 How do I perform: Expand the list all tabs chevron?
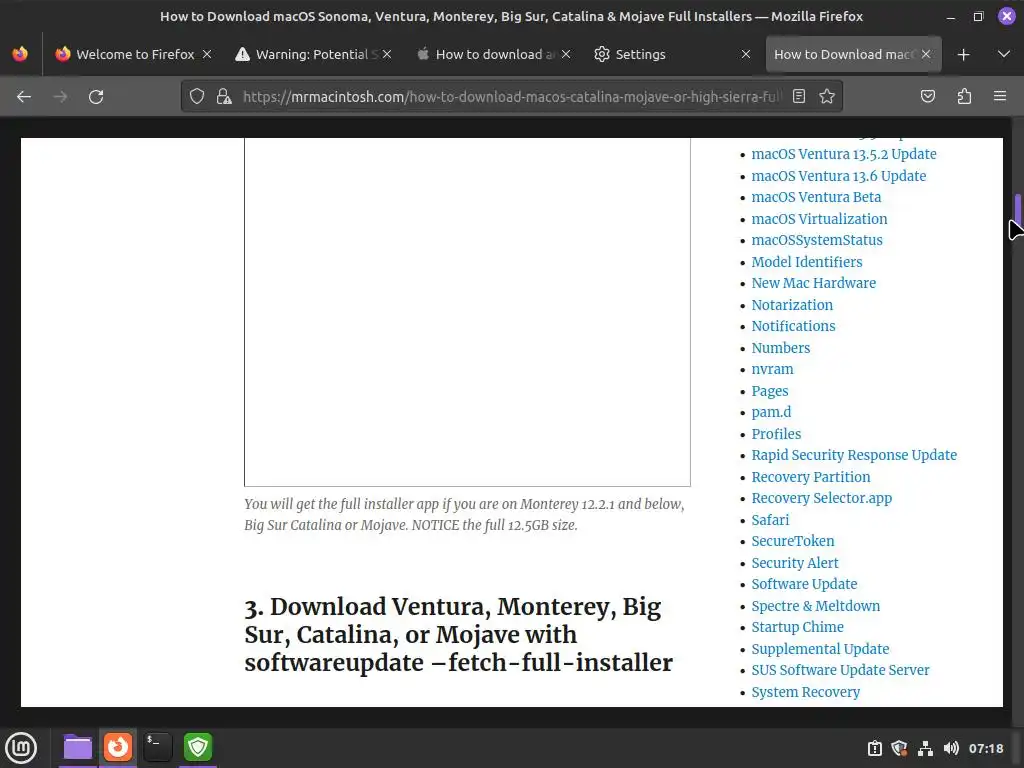pyautogui.click(x=1004, y=54)
